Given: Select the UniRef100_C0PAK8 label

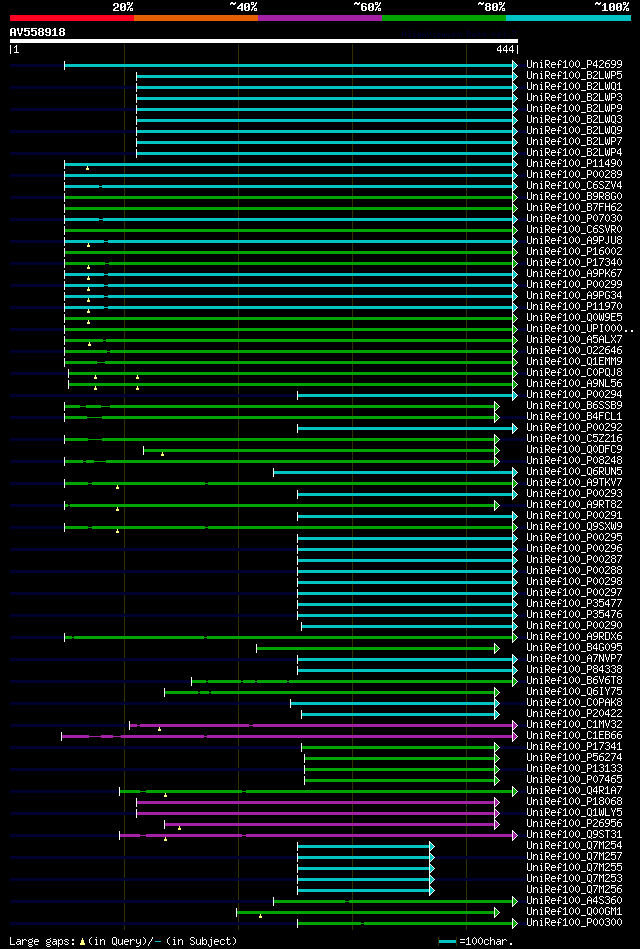Looking at the screenshot, I should pos(575,702).
